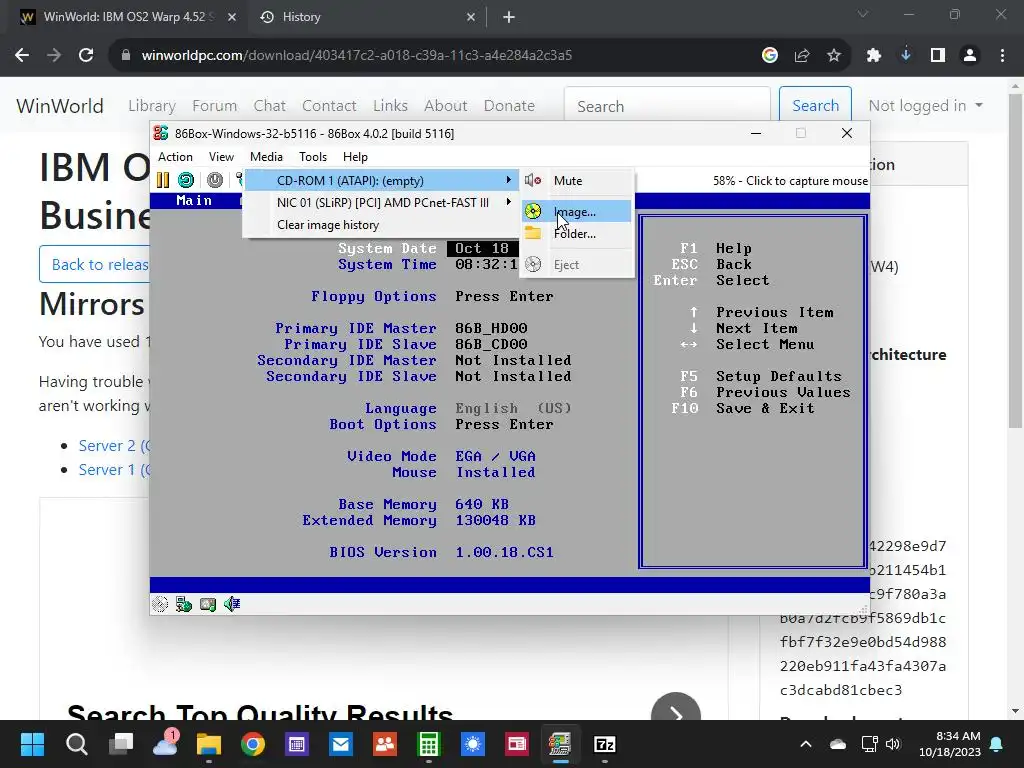Screen dimensions: 1024x768
Task: Open Chrome three-dot menu
Action: pyautogui.click(x=1002, y=55)
